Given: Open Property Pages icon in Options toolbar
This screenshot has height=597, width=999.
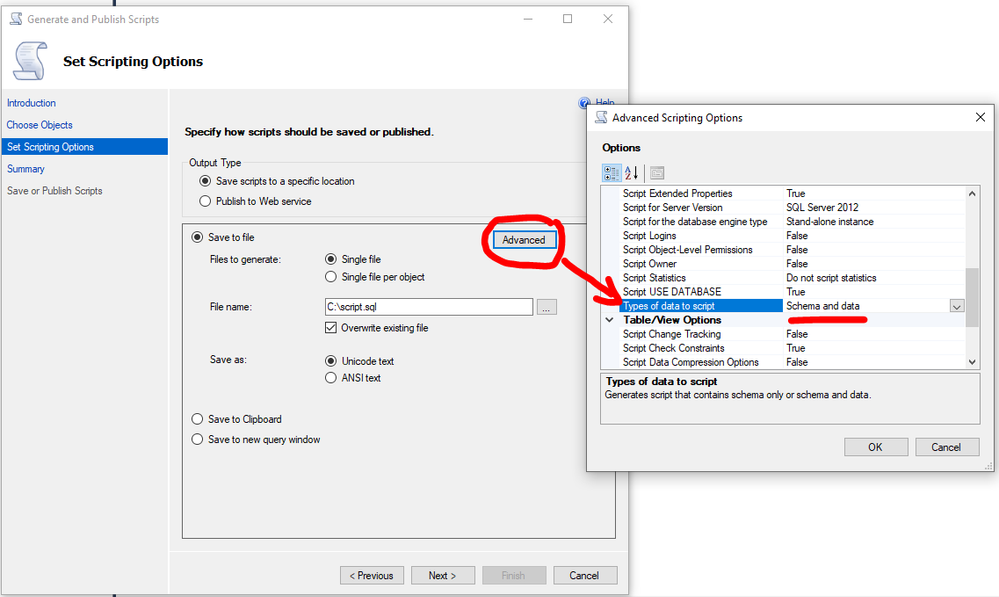Looking at the screenshot, I should [x=657, y=173].
